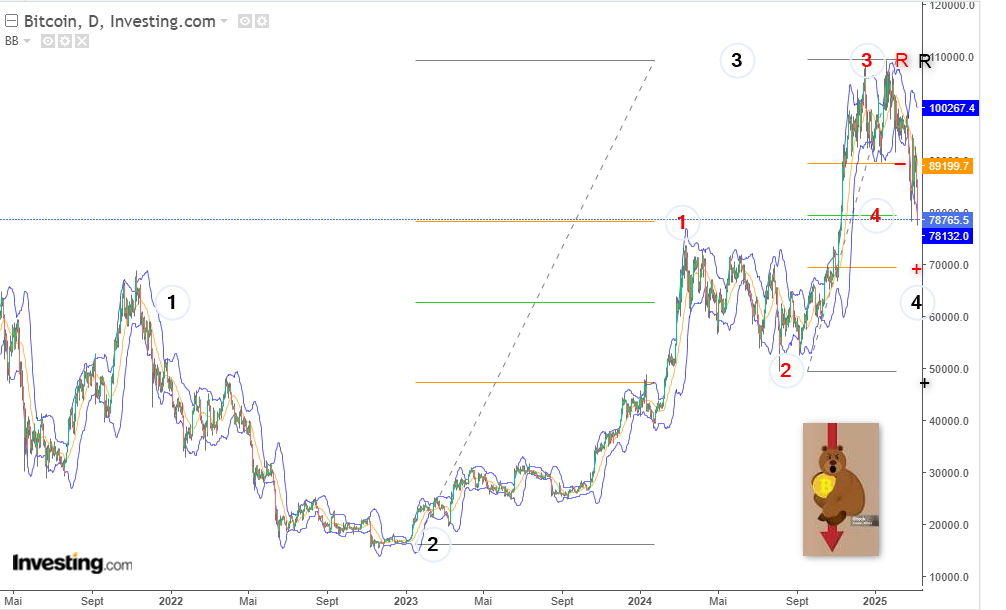Select red wave label 1 at 2024 peak
The width and height of the screenshot is (1006, 610).
[682, 223]
